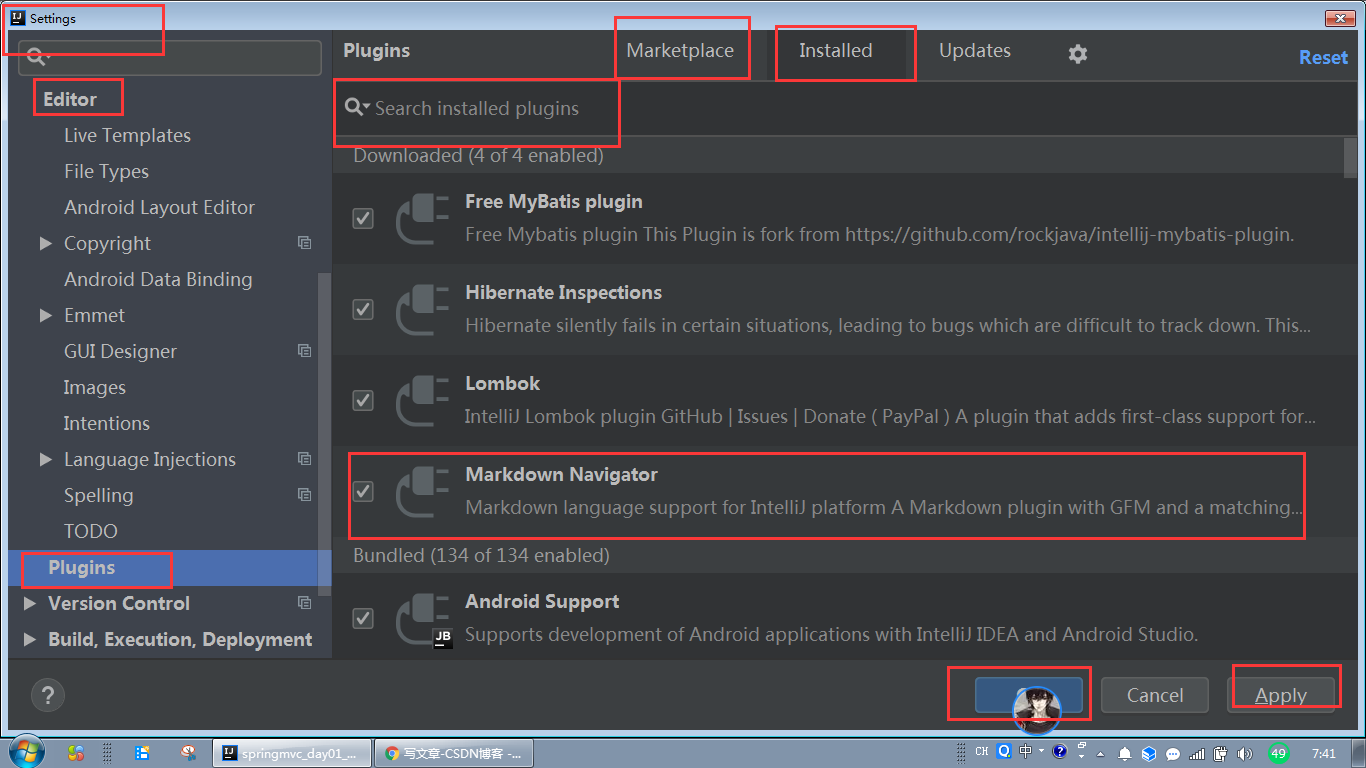Click the Hibernate Inspections plugin icon
This screenshot has width=1366, height=768.
pyautogui.click(x=421, y=309)
